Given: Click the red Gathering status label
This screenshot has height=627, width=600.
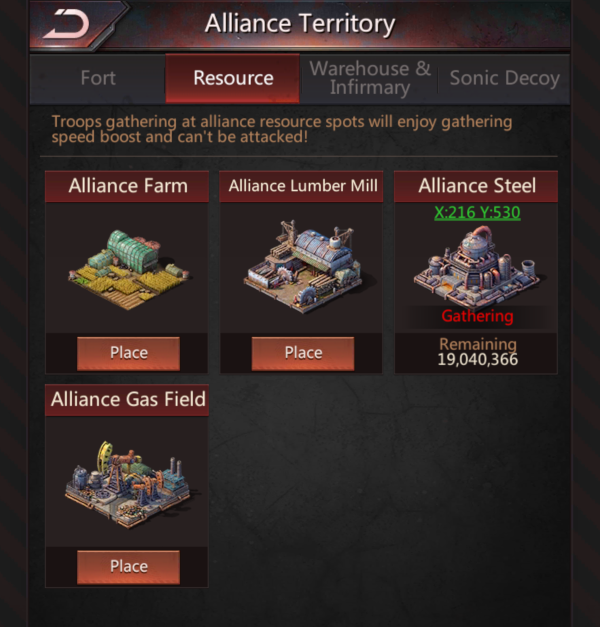Looking at the screenshot, I should pyautogui.click(x=477, y=316).
